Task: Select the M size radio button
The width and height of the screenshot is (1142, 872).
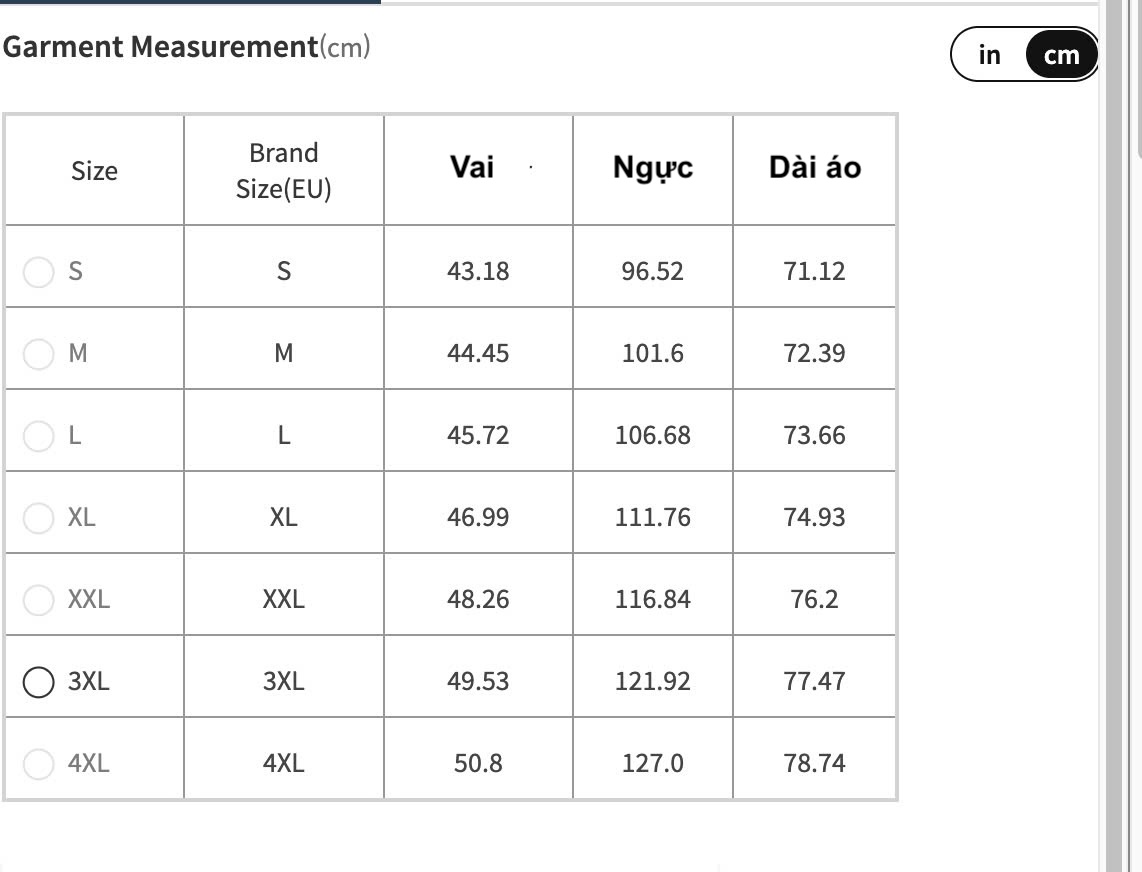Action: click(38, 353)
